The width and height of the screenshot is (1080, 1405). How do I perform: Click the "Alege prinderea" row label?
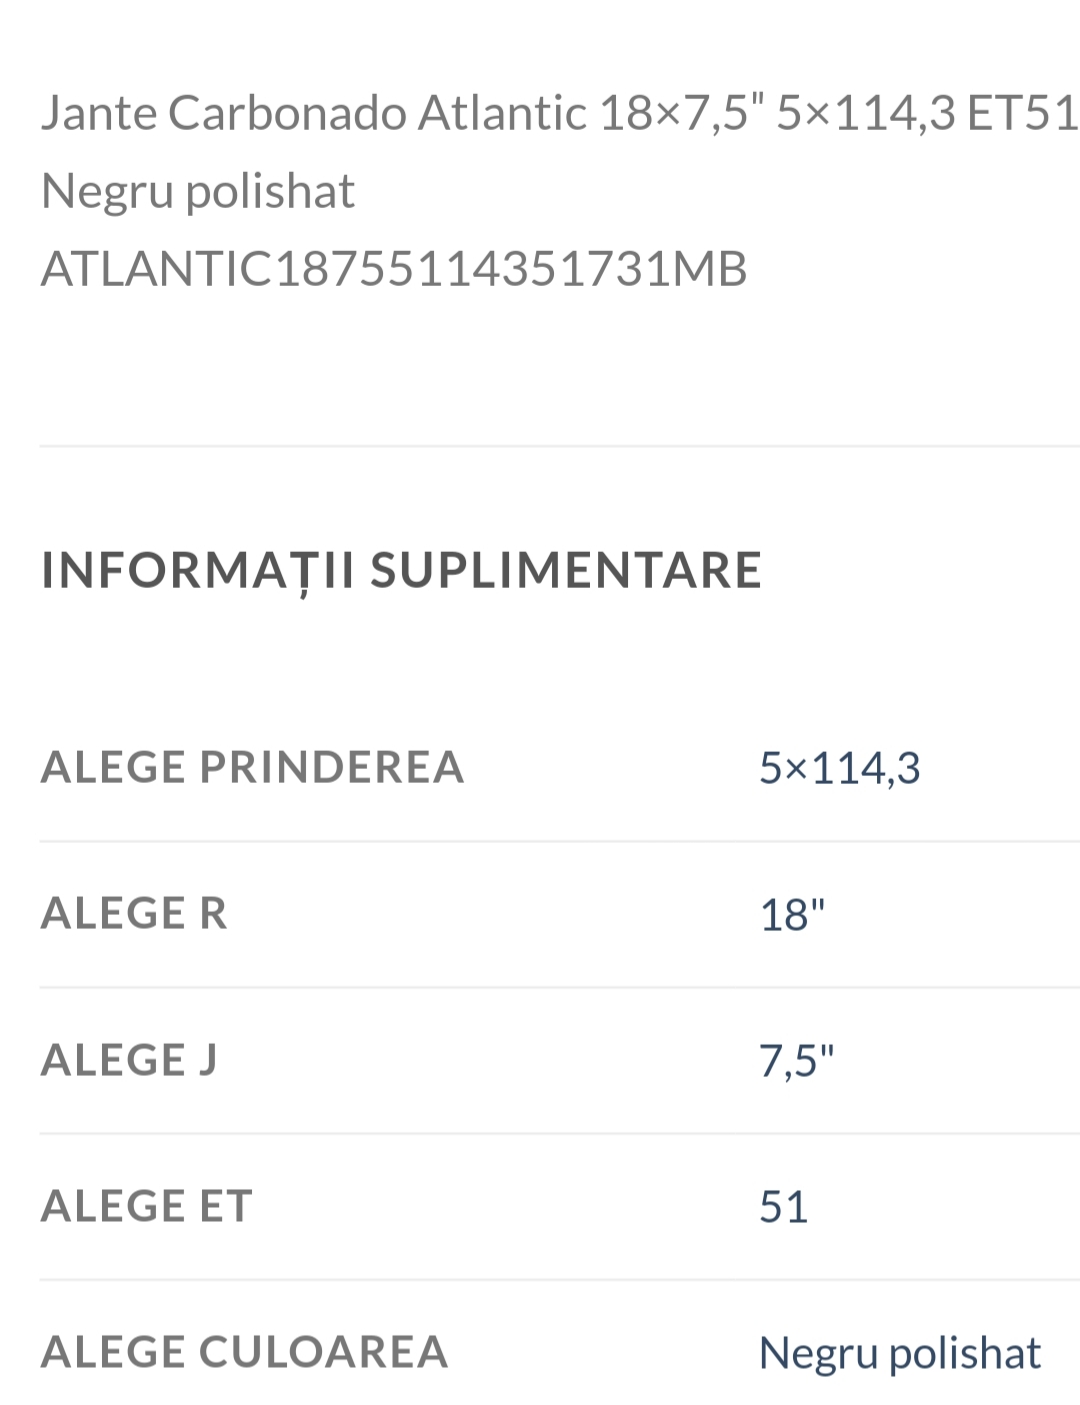252,767
